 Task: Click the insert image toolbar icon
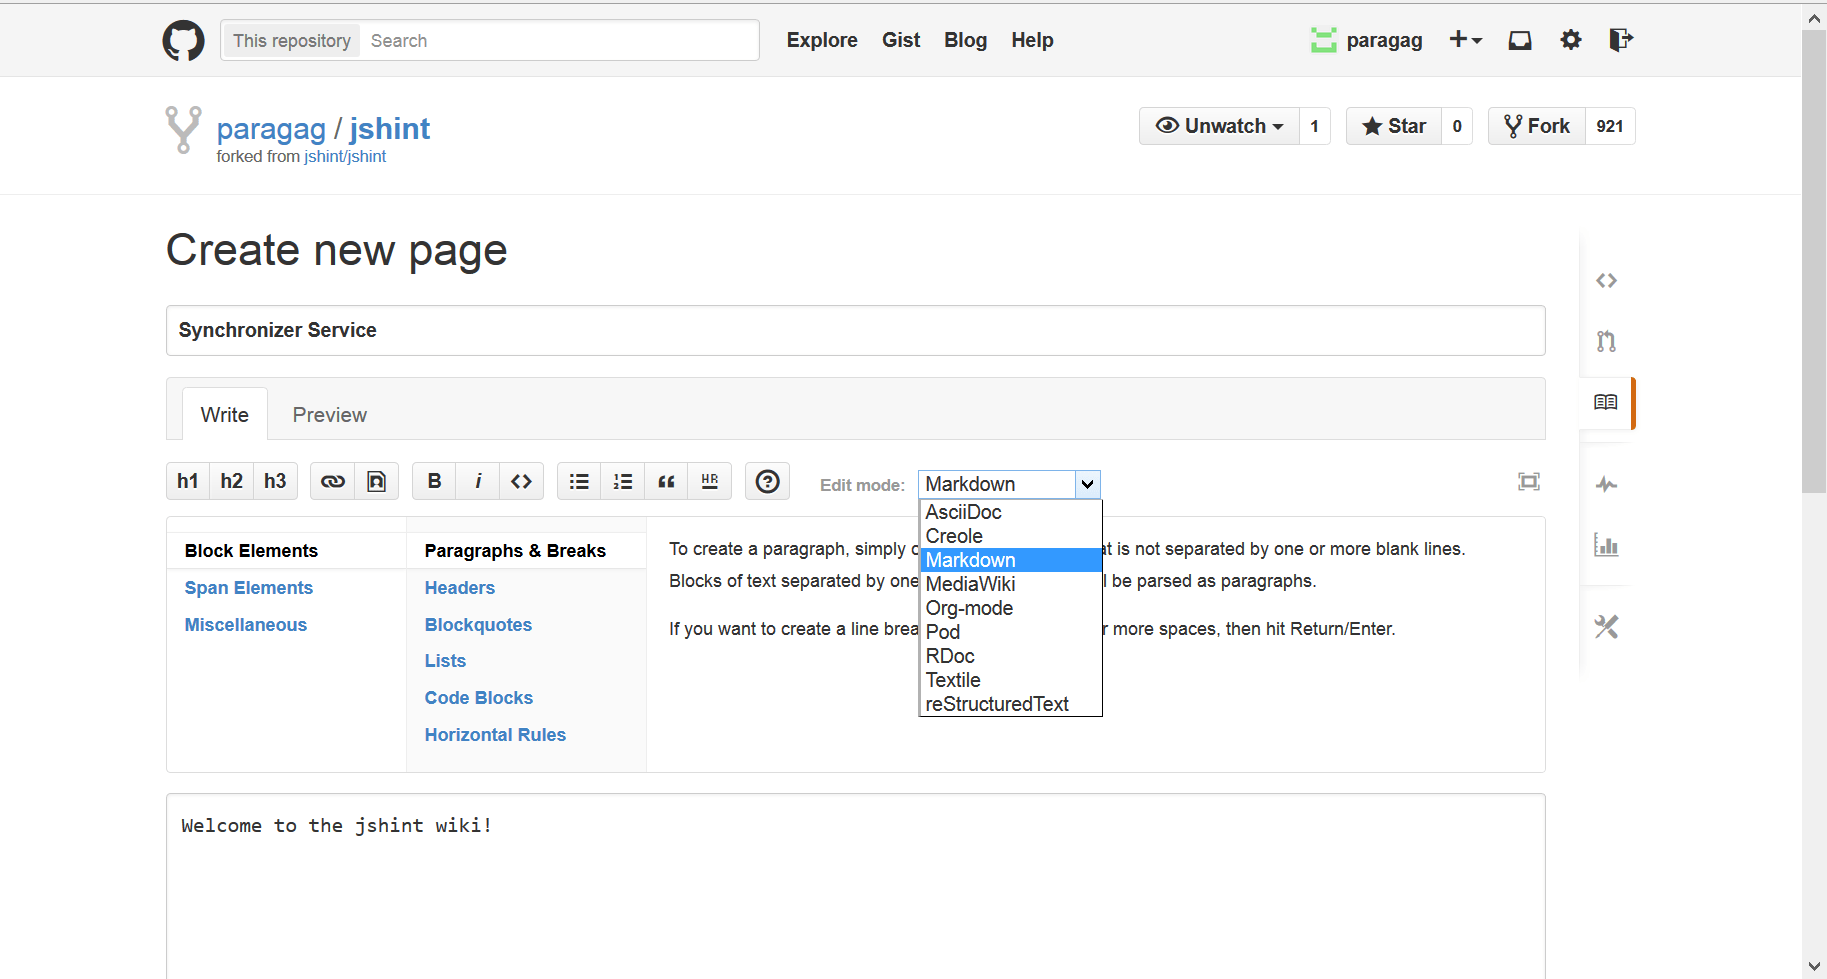[x=377, y=481]
